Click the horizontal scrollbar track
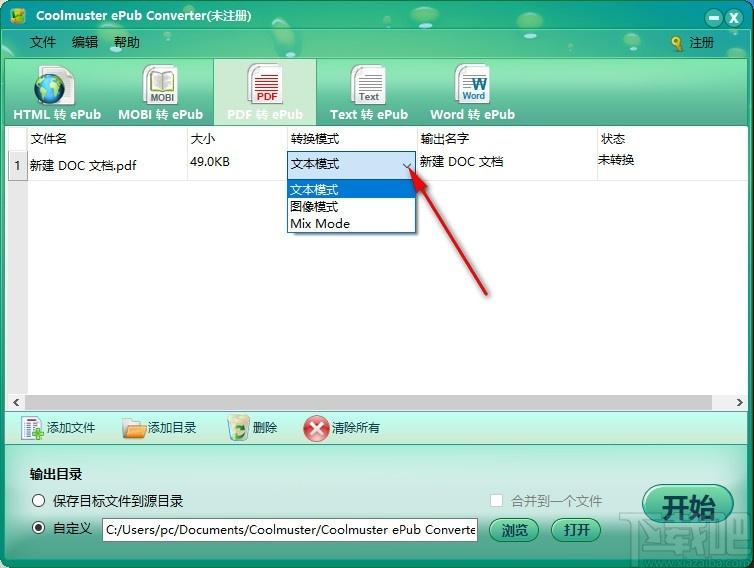The height and width of the screenshot is (568, 754). click(368, 402)
